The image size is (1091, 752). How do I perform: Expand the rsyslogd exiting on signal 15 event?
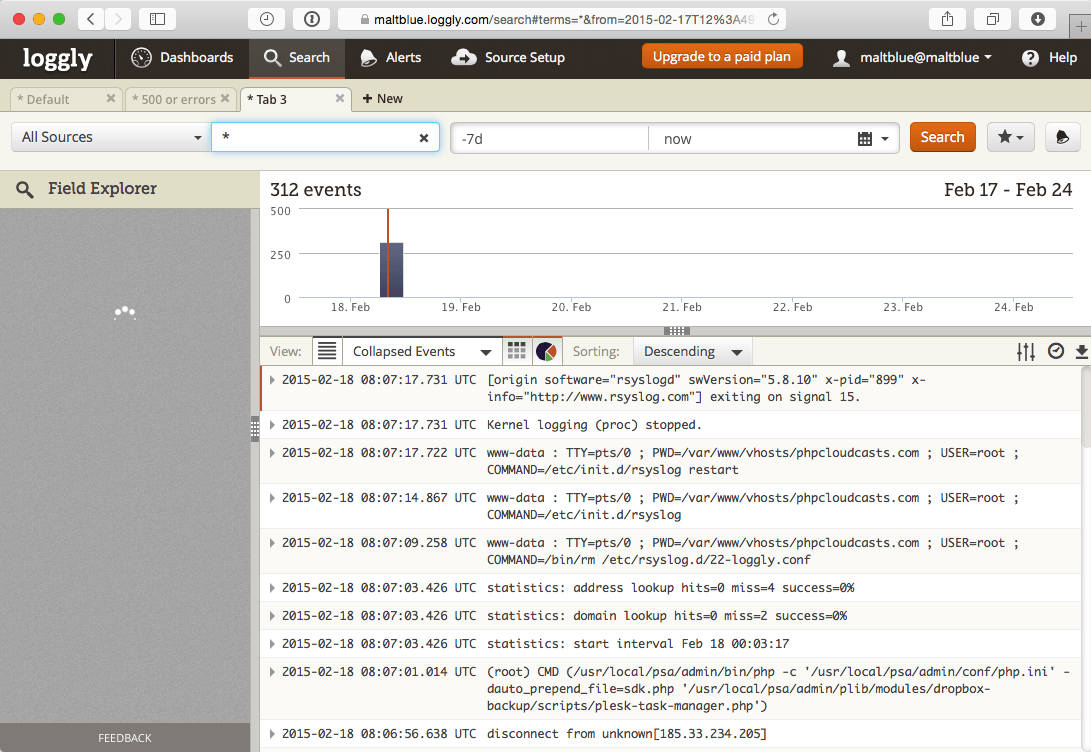pyautogui.click(x=272, y=380)
